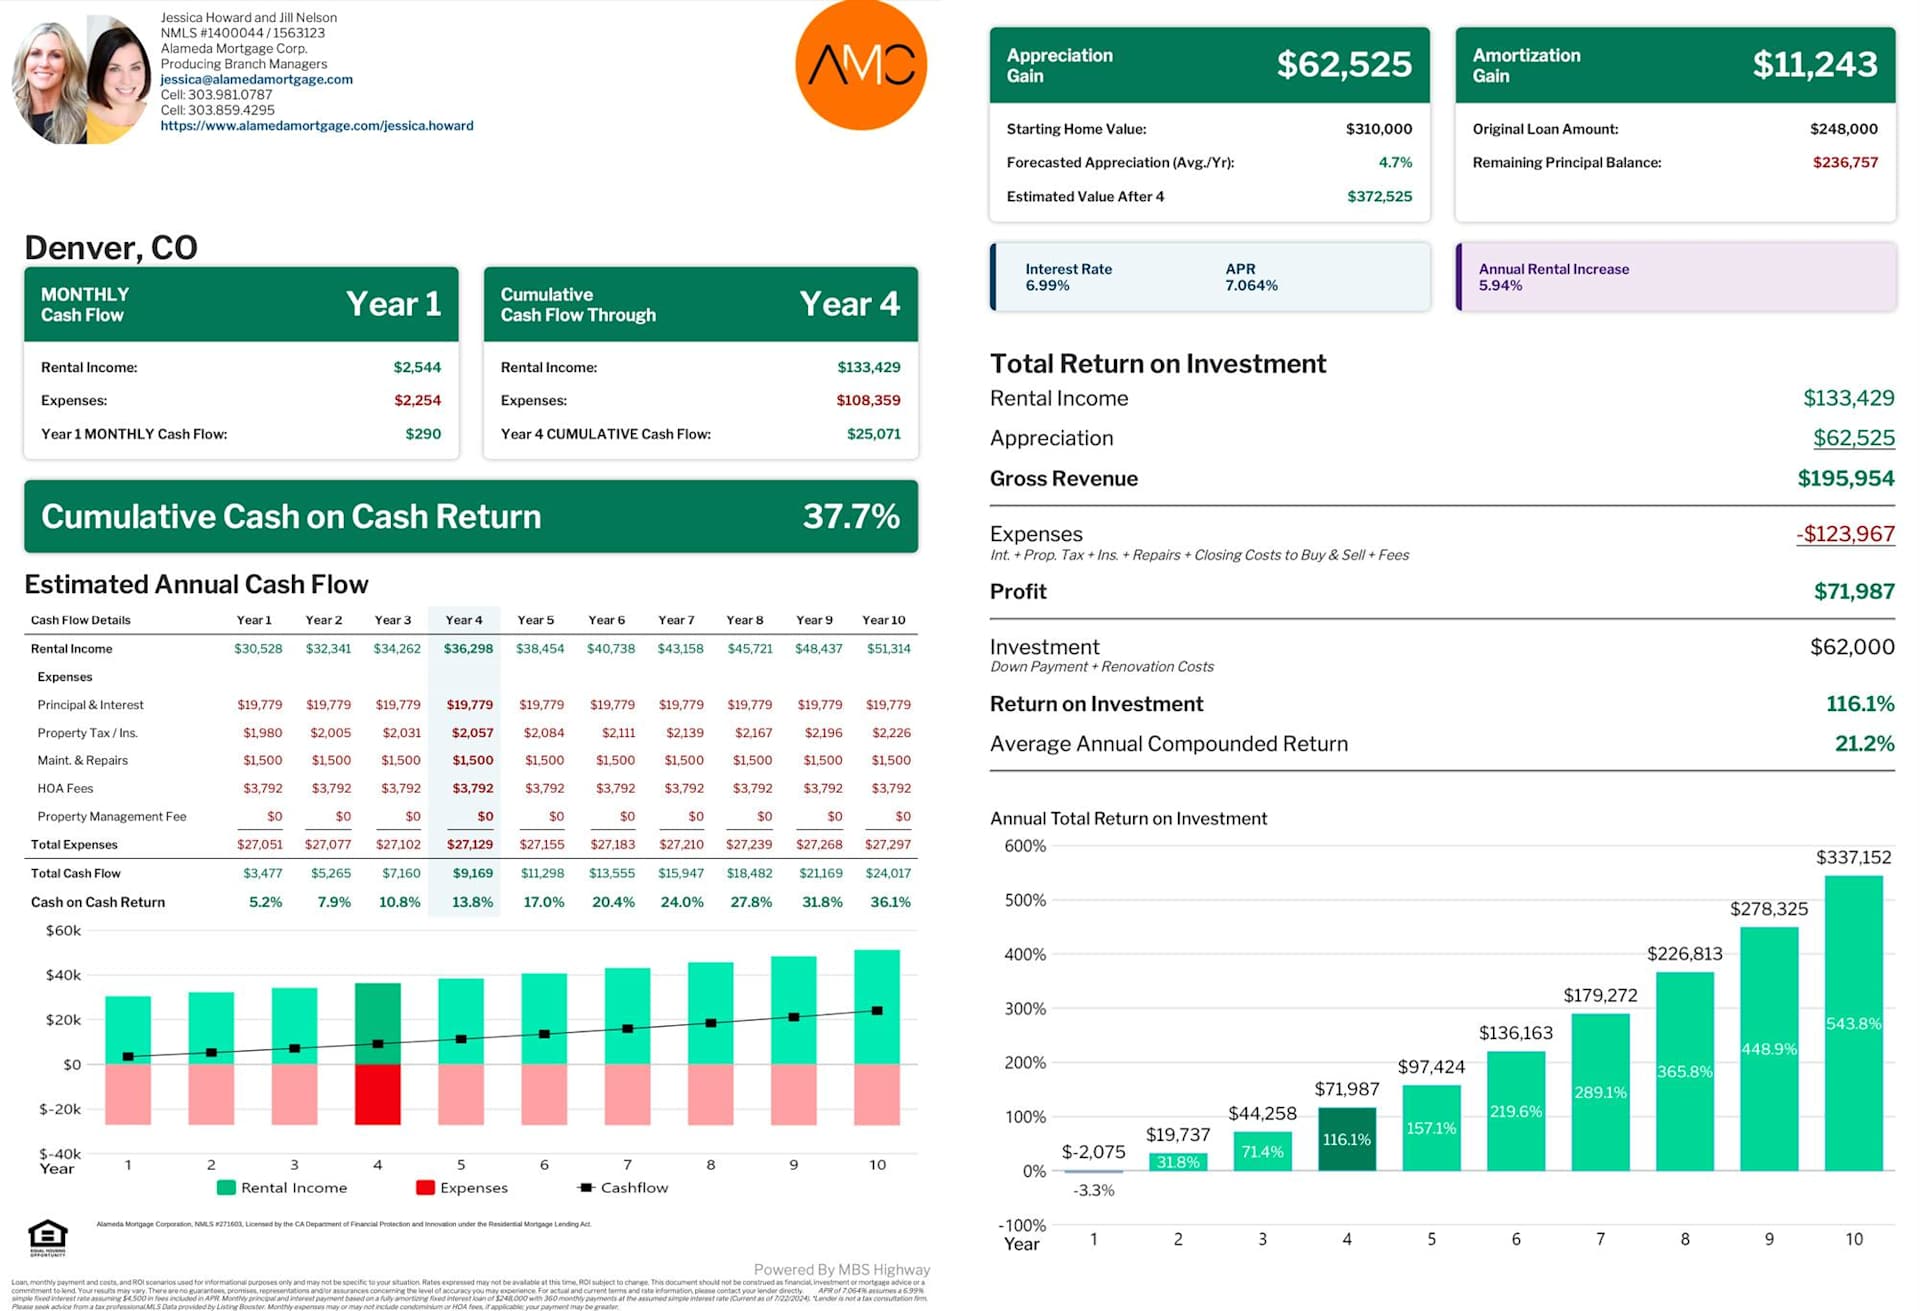1920x1311 pixels.
Task: Select the Year 10 column header
Action: (x=883, y=620)
